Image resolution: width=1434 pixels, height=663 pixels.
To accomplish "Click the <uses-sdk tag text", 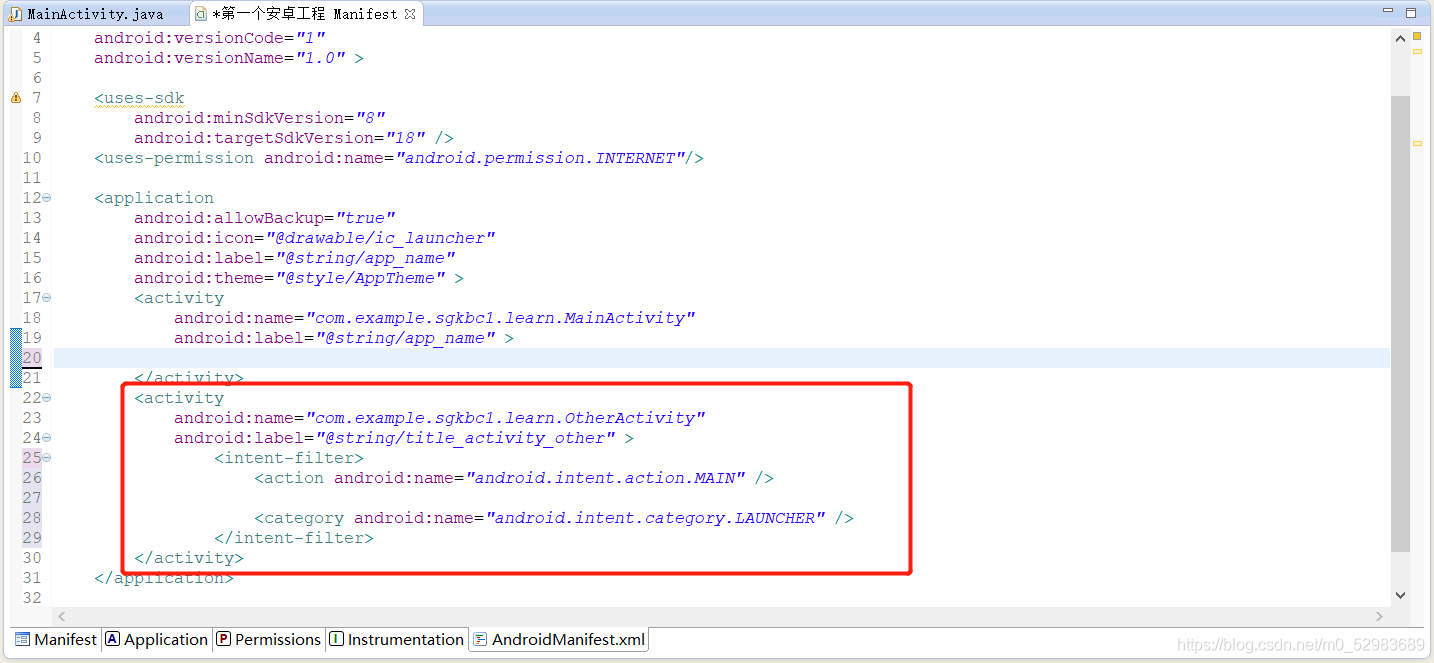I will tap(139, 98).
